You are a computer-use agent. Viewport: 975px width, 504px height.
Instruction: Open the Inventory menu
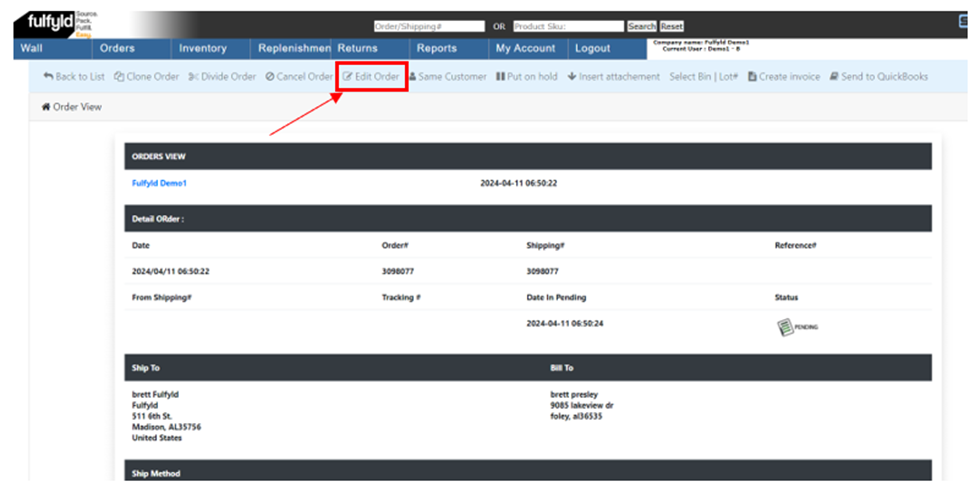coord(202,48)
